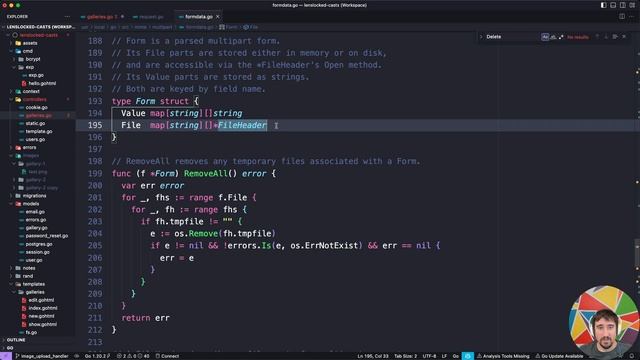Go to previous match in find widget
Image resolution: width=640 pixels, height=360 pixels.
597,37
